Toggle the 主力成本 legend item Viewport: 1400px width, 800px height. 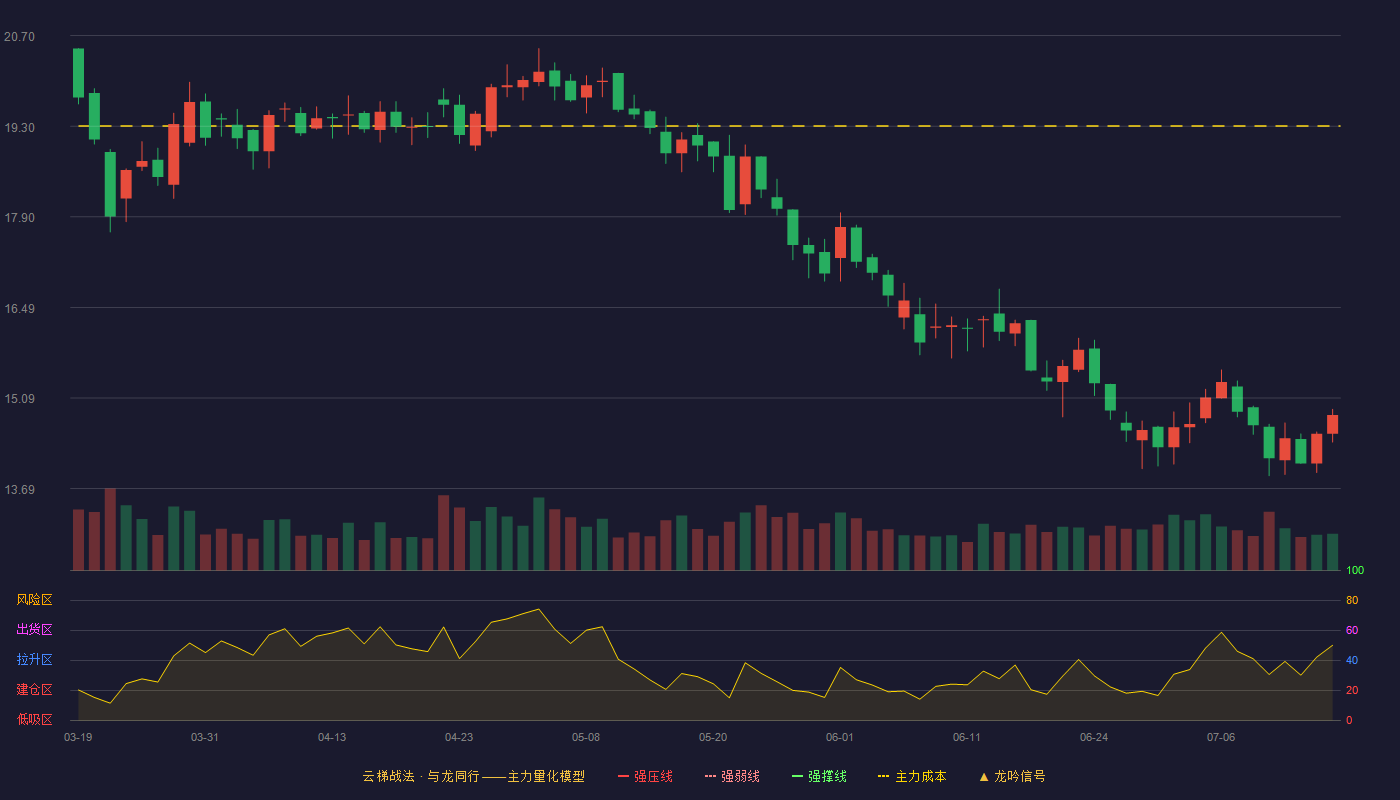911,776
